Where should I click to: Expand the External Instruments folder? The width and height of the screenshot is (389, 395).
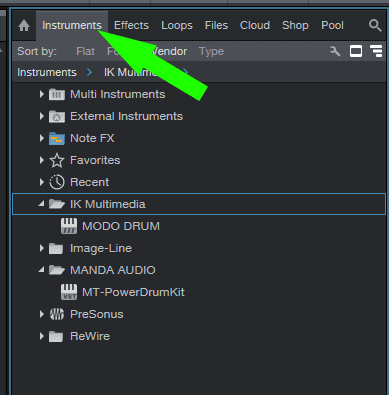[41, 116]
